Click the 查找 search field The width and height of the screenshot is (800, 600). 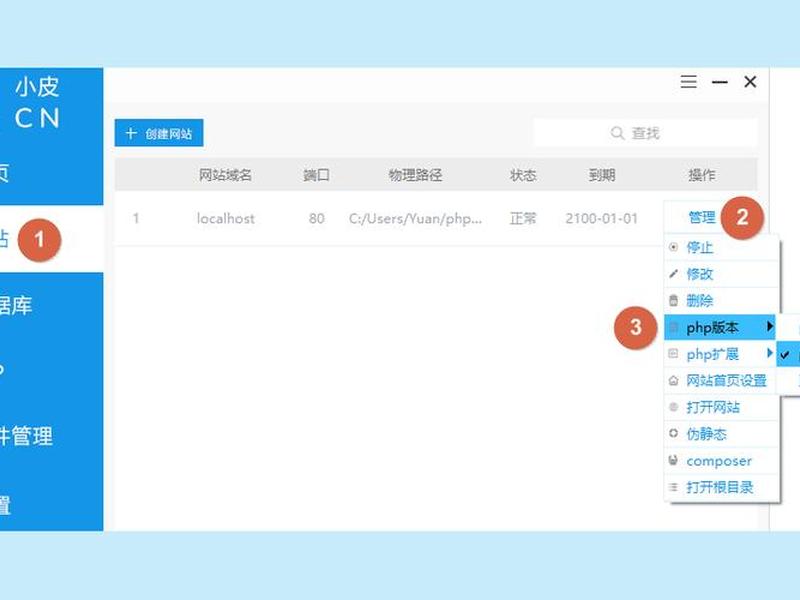click(645, 133)
